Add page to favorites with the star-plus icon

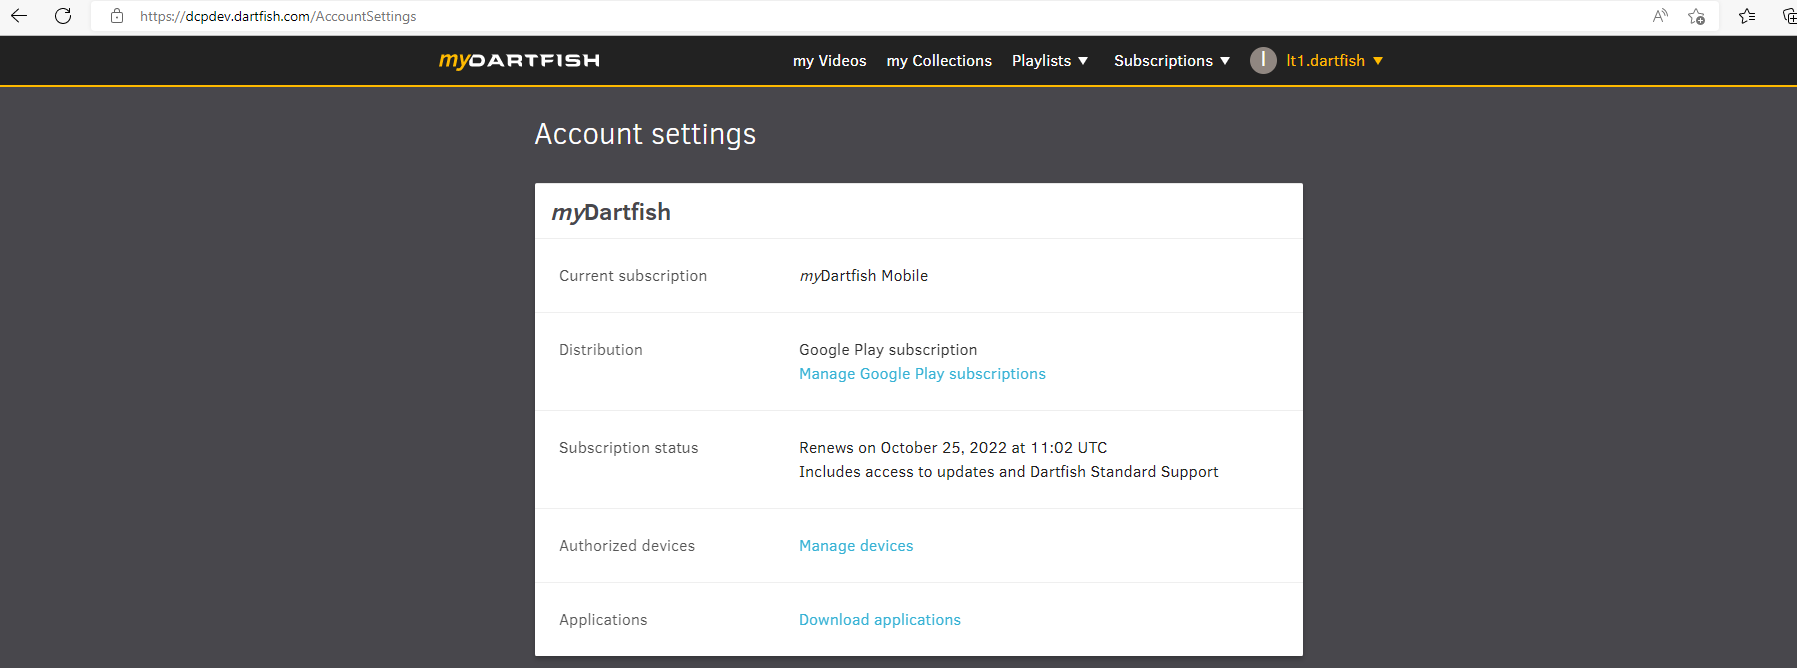pyautogui.click(x=1696, y=16)
